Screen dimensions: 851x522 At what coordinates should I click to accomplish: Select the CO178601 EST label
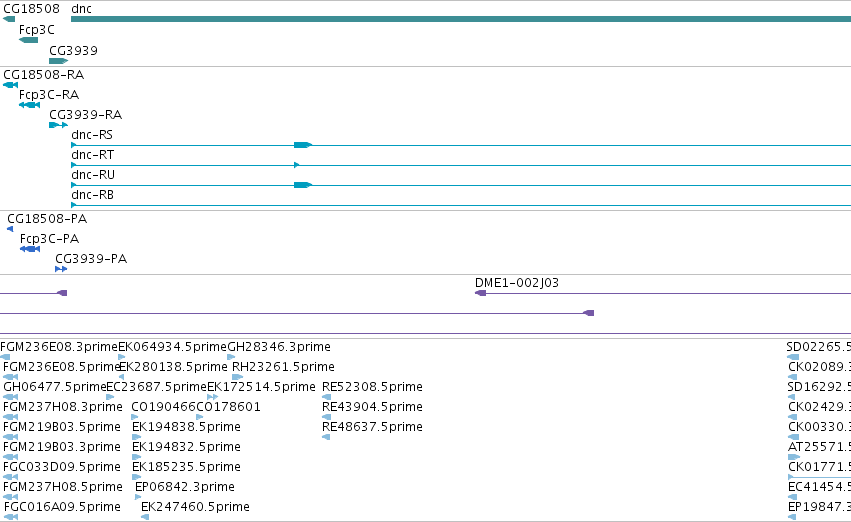tap(228, 407)
